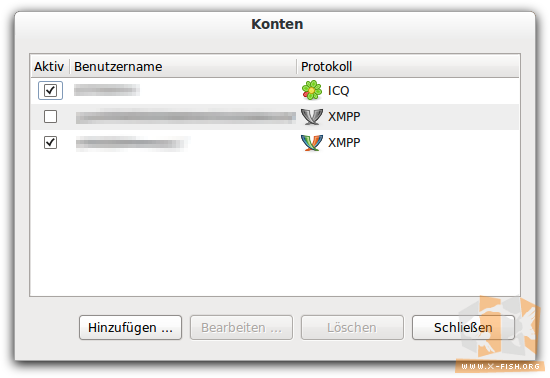The height and width of the screenshot is (378, 550).
Task: Click the Bearbeiten button
Action: (241, 328)
